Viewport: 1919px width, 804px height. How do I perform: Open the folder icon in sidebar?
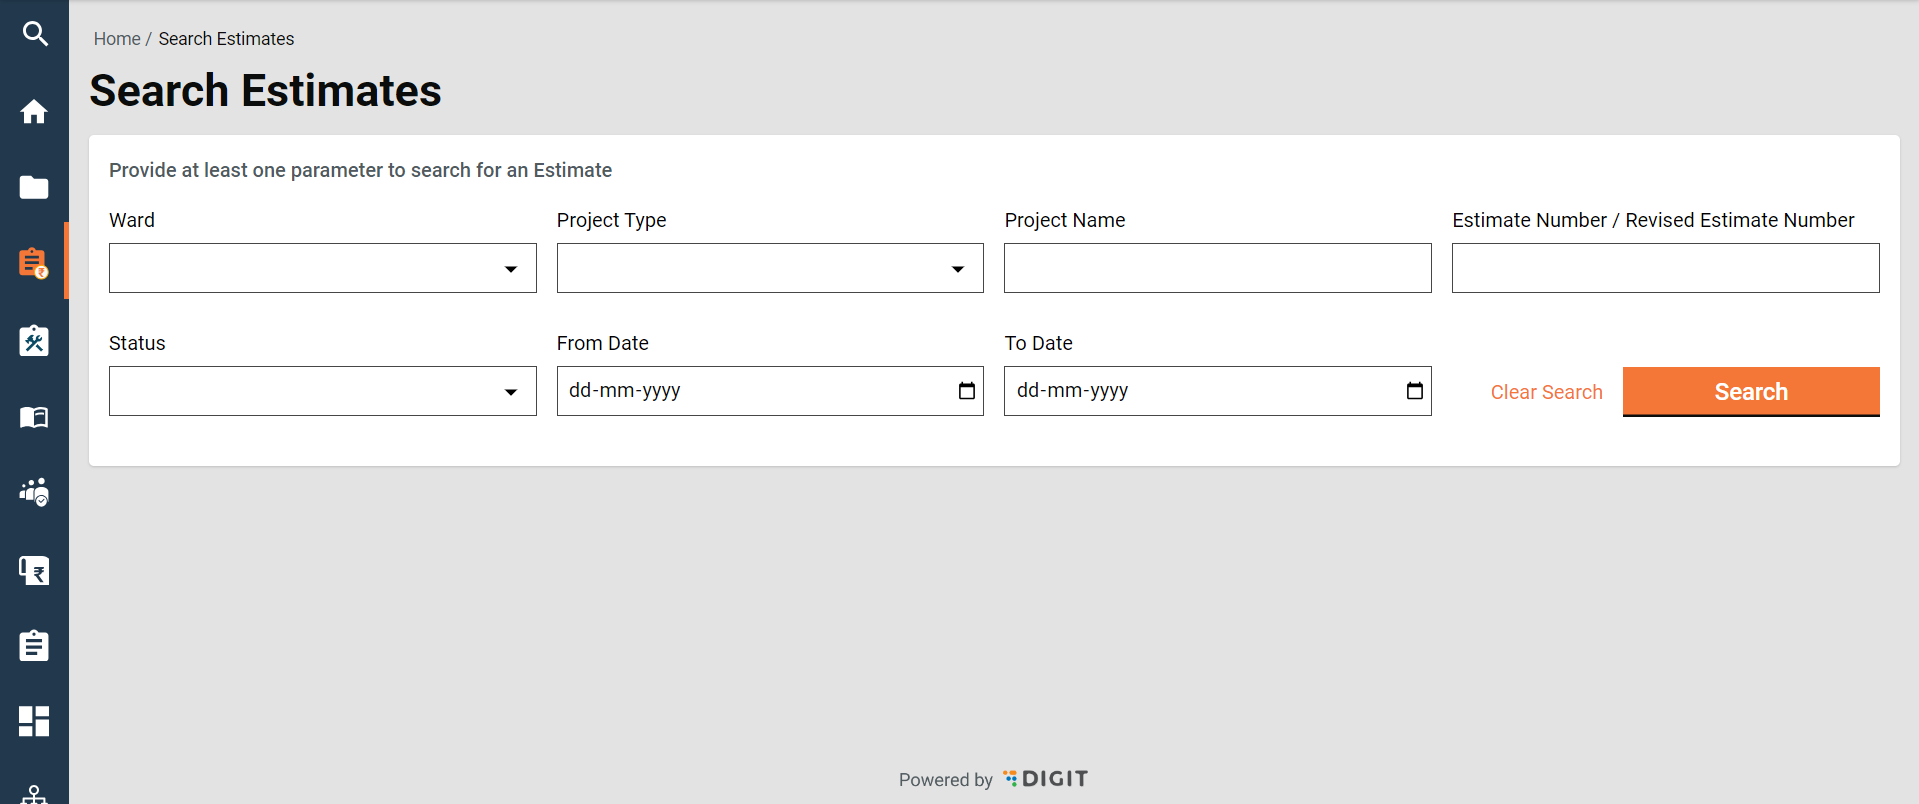(34, 187)
